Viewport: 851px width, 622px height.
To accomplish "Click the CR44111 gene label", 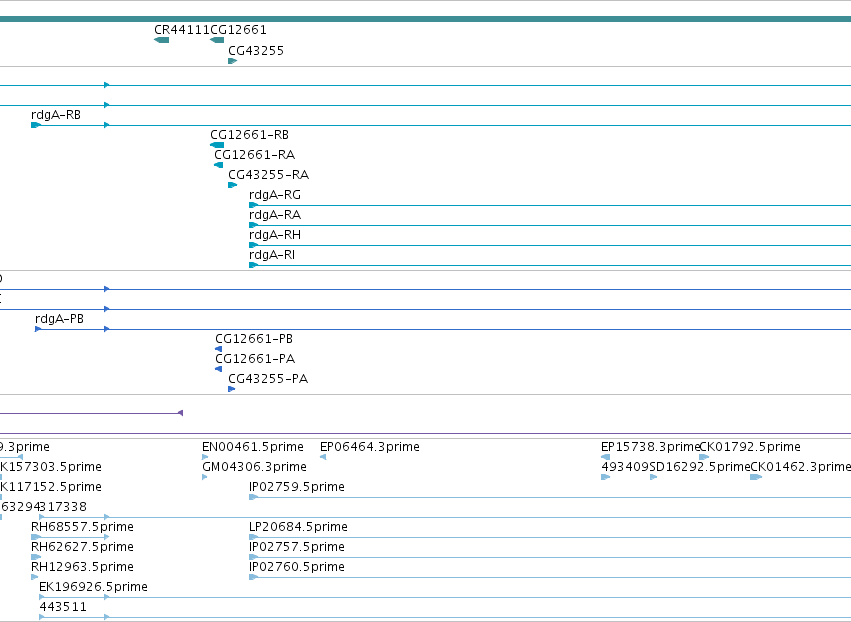I will click(182, 30).
